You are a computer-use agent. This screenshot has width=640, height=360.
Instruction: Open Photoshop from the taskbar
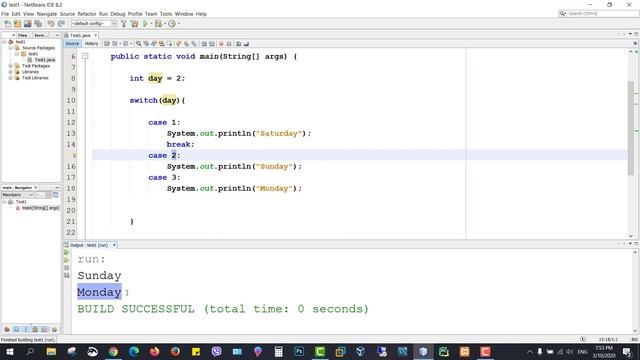pyautogui.click(x=299, y=351)
